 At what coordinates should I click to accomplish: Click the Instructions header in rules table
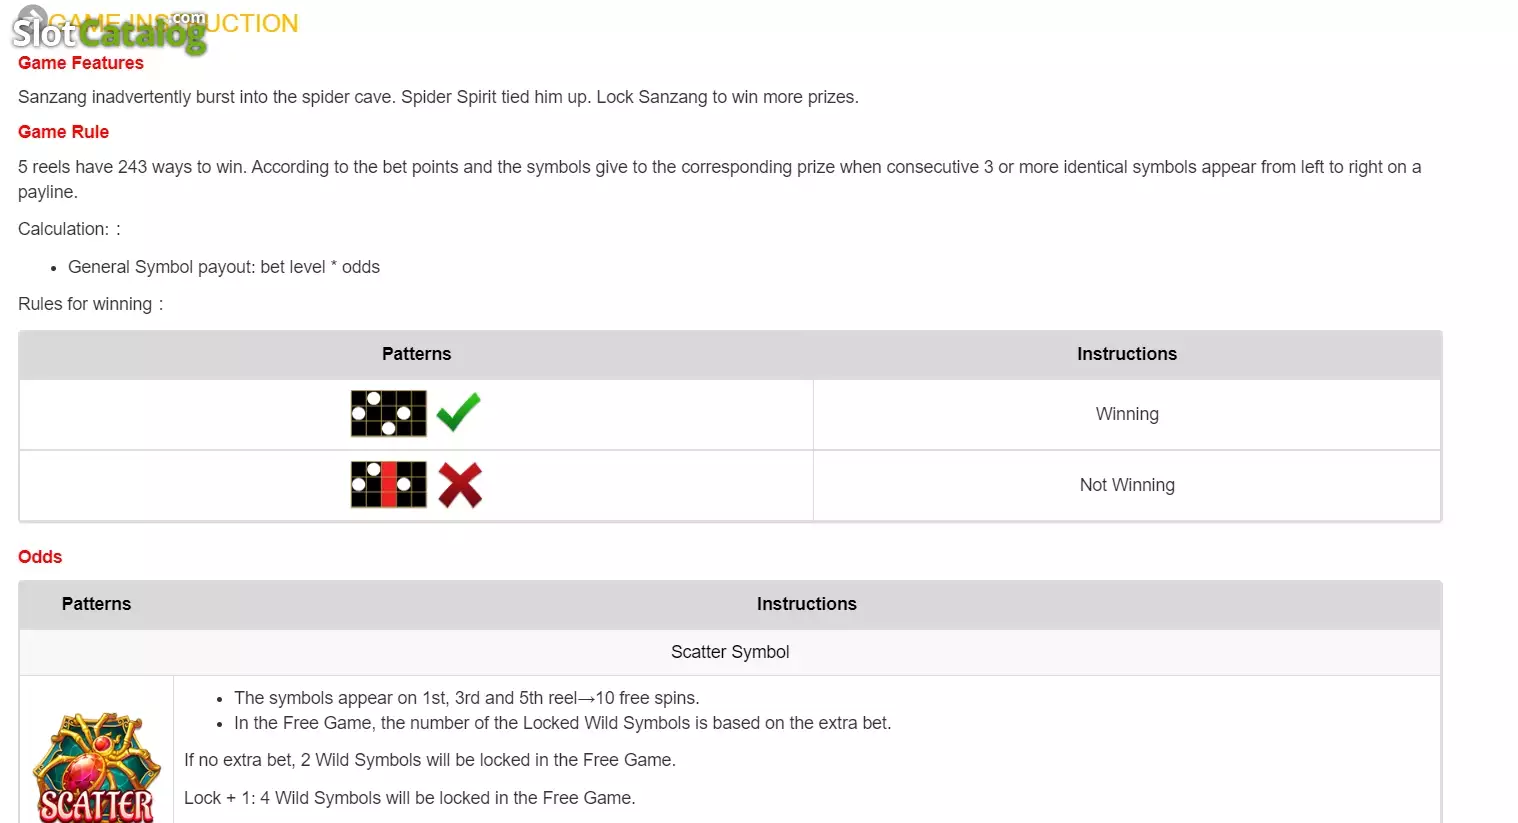point(1127,354)
